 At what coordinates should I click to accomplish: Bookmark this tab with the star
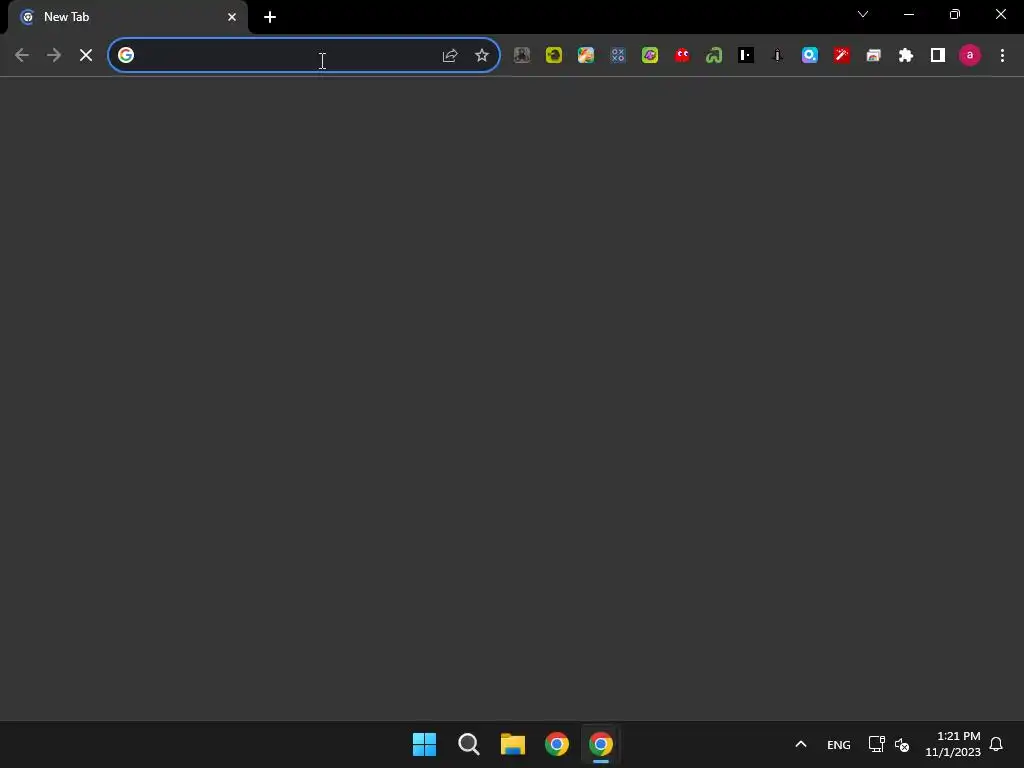(x=482, y=56)
